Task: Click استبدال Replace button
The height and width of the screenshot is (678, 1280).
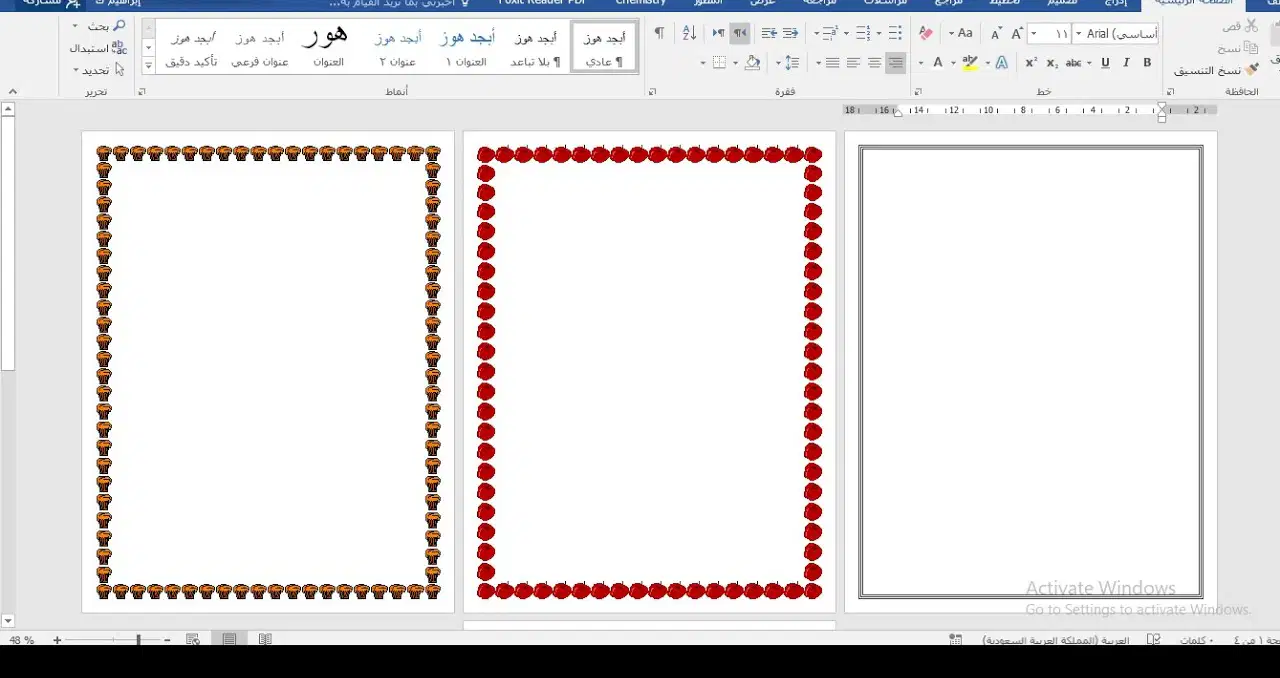Action: [x=98, y=47]
